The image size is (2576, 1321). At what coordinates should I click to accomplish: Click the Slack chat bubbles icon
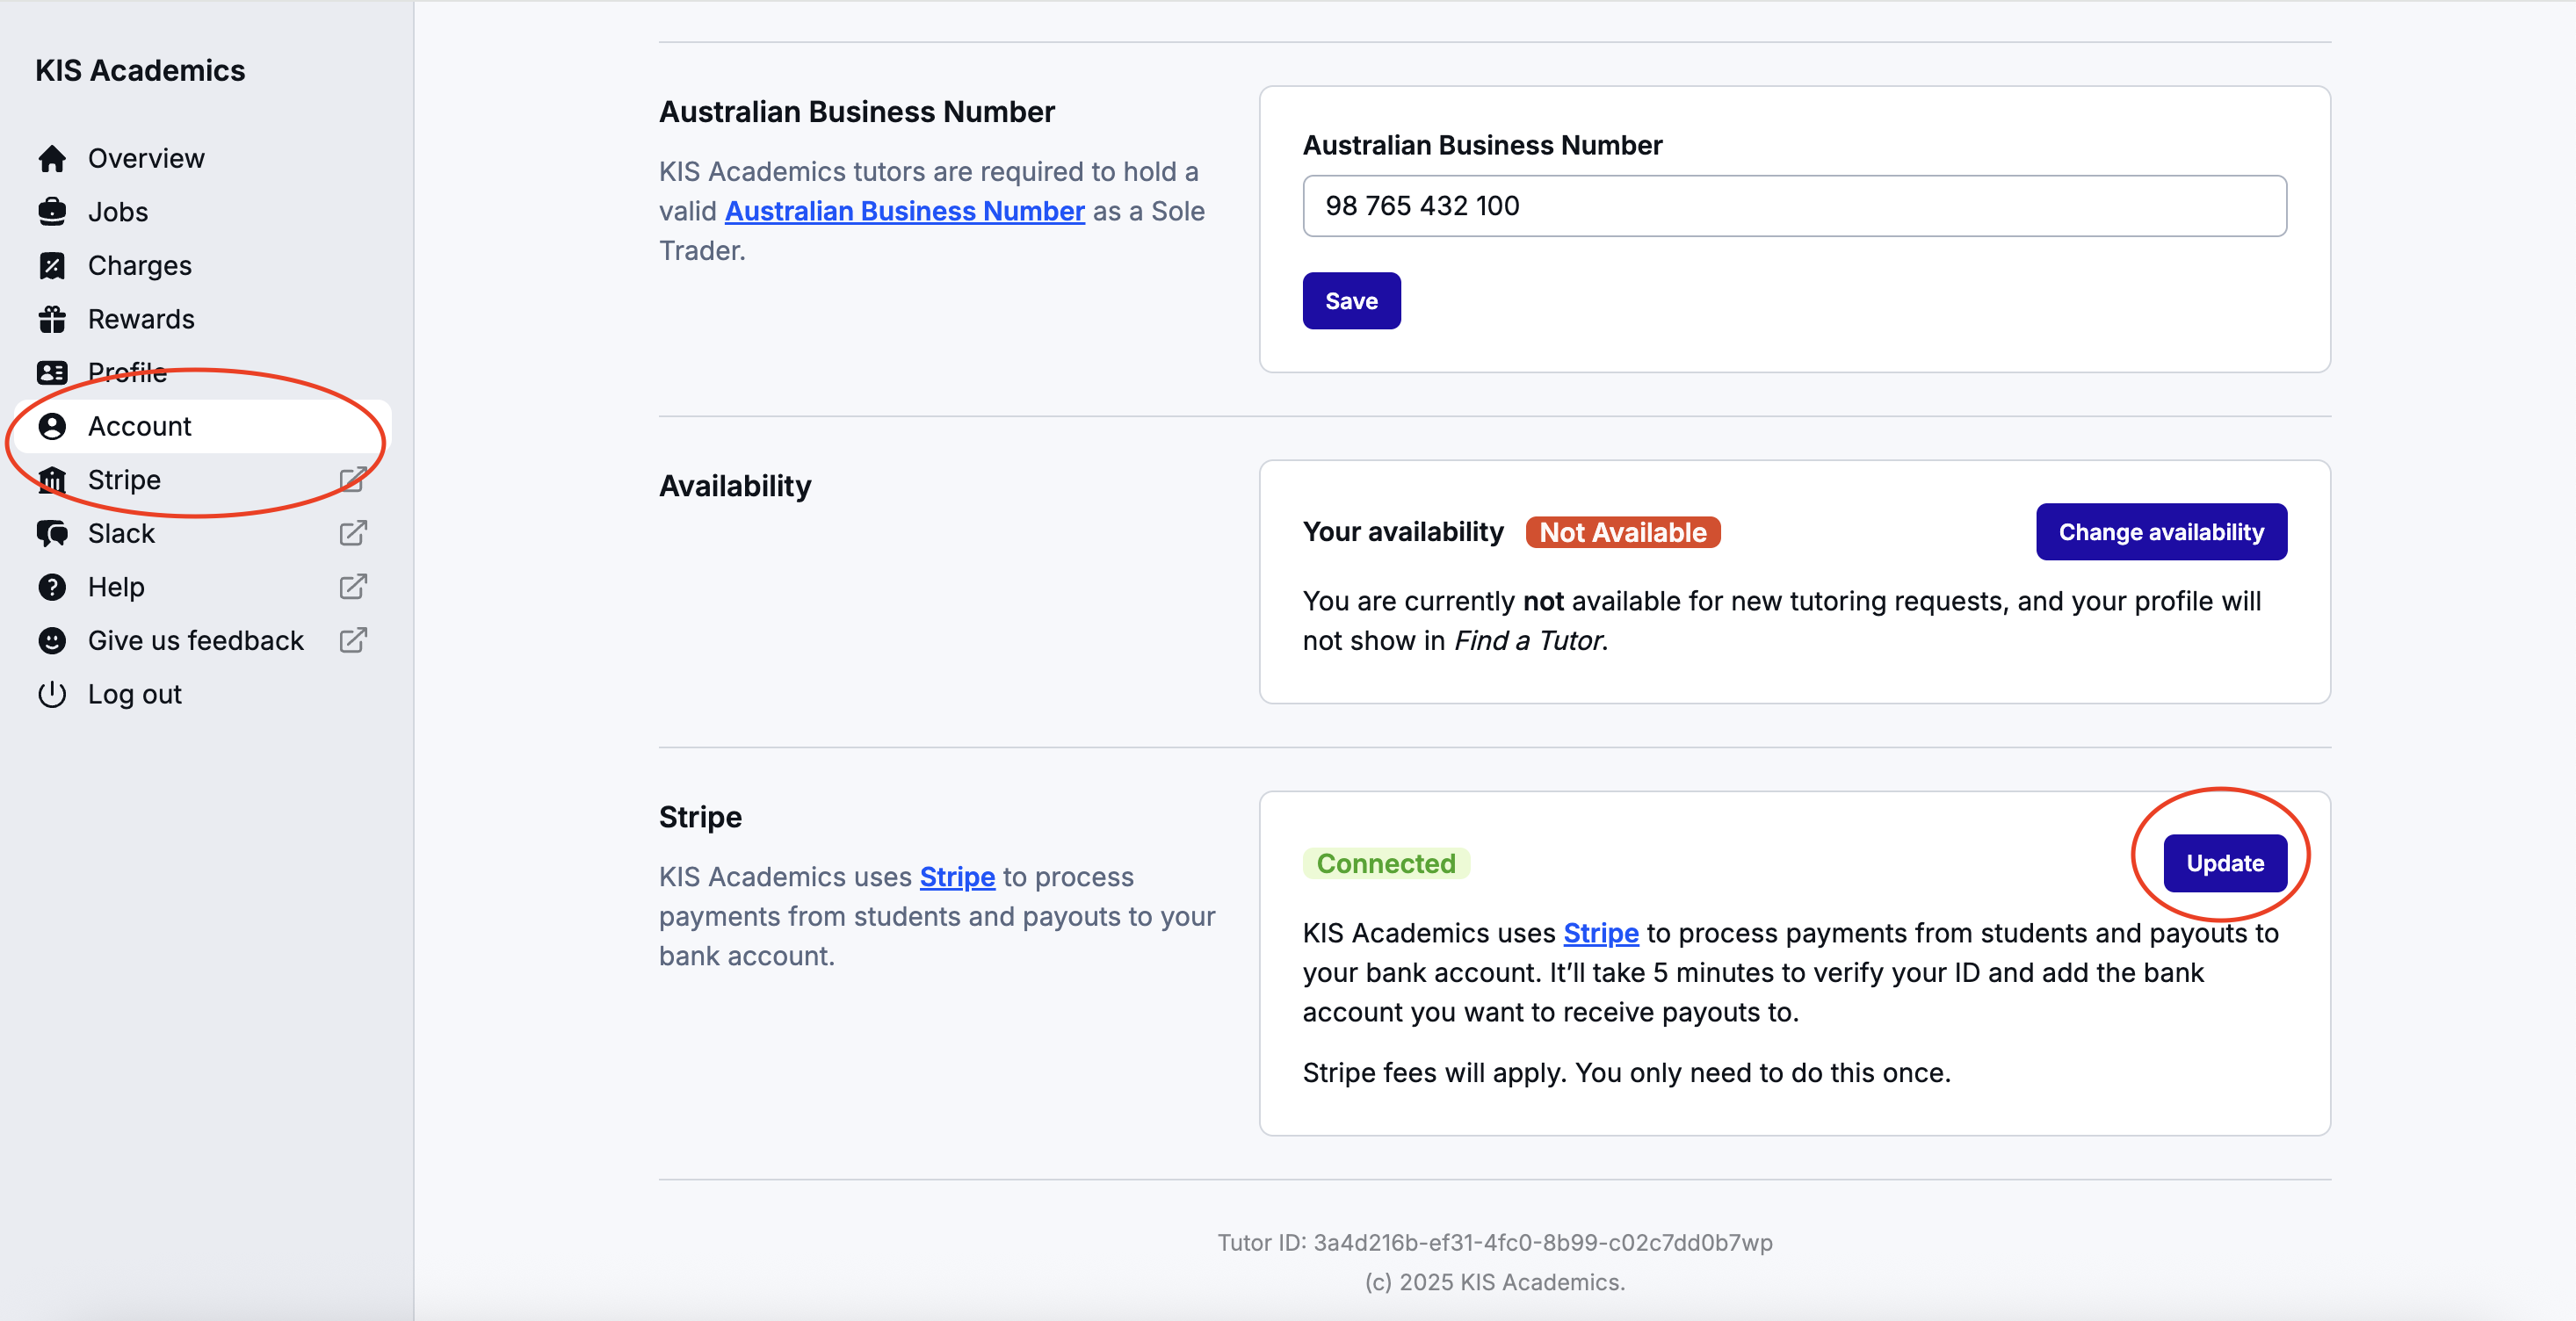(52, 533)
